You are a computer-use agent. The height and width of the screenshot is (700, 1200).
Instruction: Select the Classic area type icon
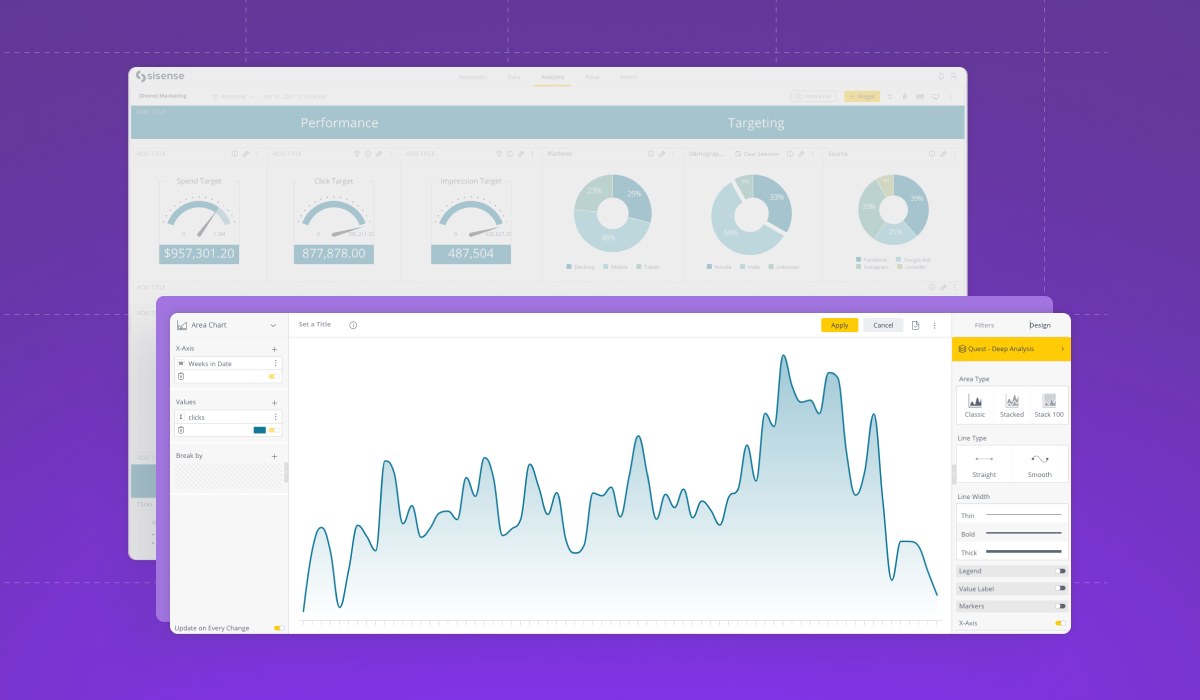975,401
